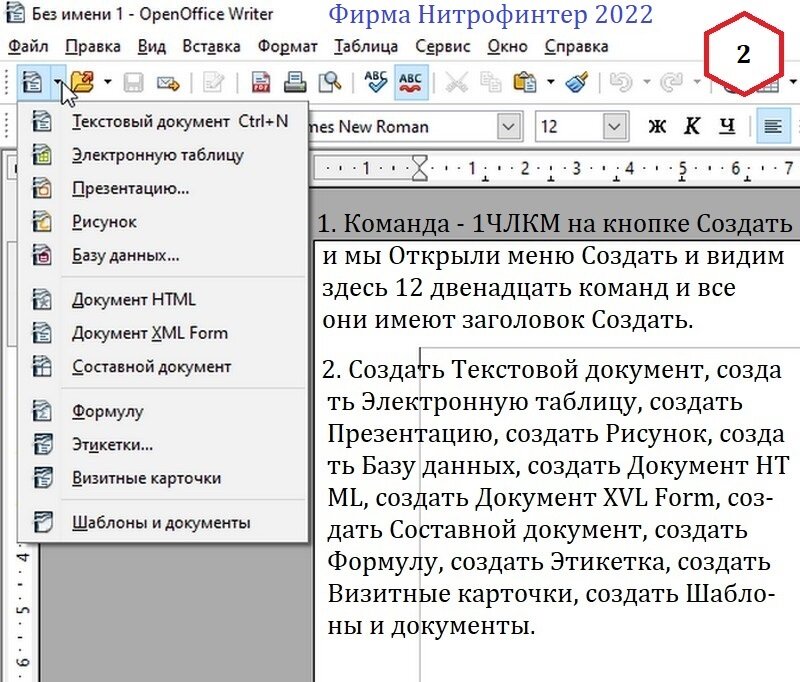Open the font size dropdown showing 12

(x=614, y=126)
